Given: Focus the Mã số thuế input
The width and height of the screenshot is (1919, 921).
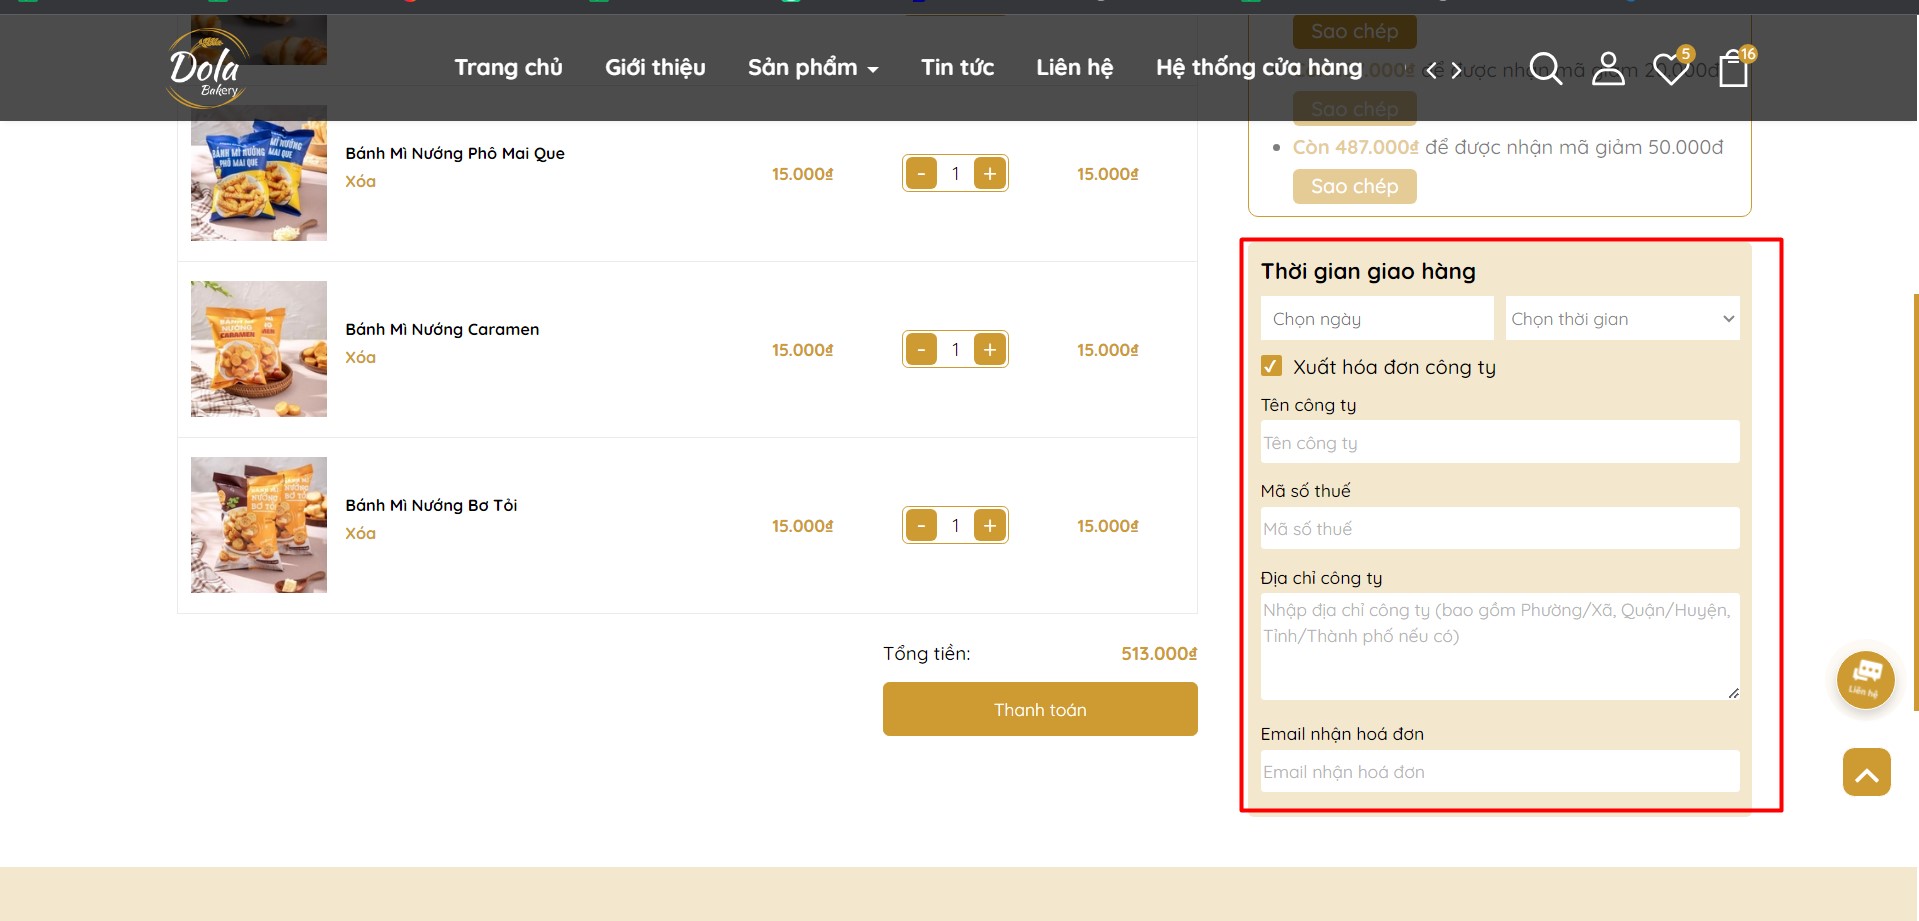Looking at the screenshot, I should 1500,528.
